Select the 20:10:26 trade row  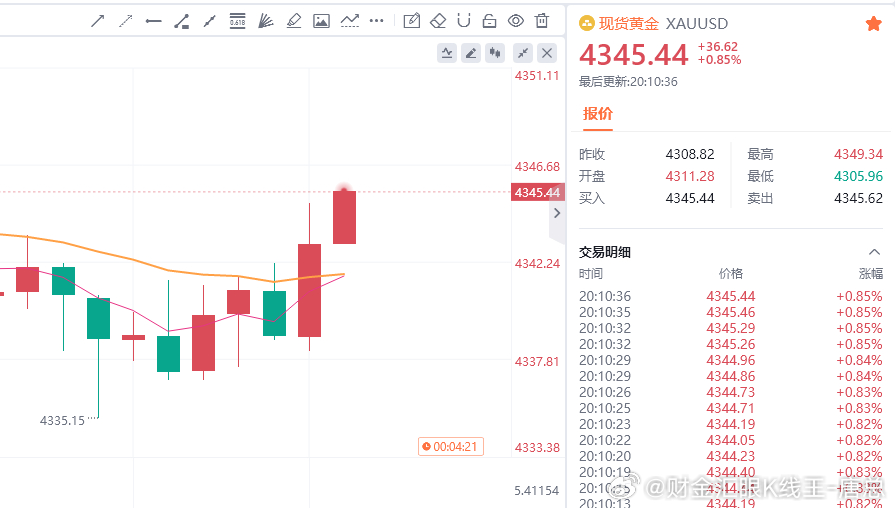point(731,392)
